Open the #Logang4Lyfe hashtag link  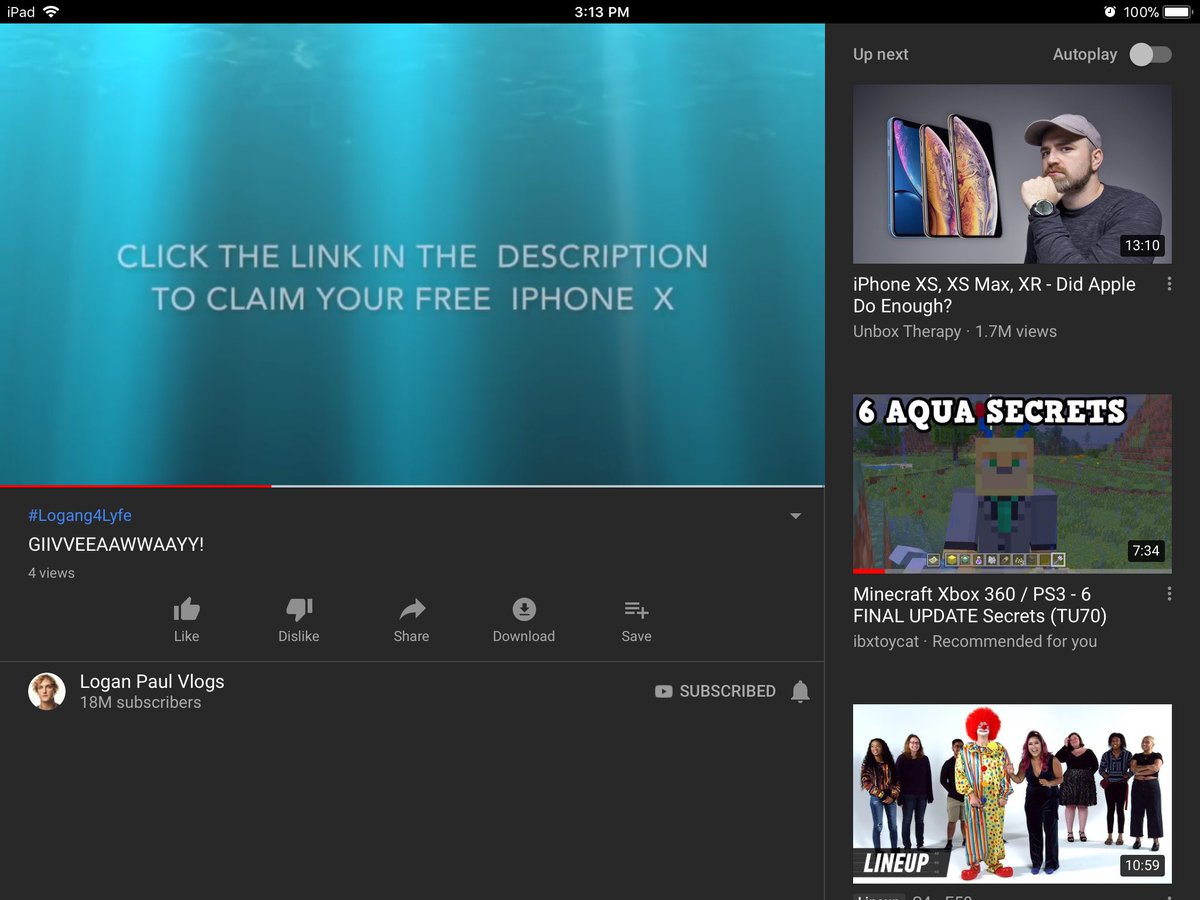click(x=80, y=516)
